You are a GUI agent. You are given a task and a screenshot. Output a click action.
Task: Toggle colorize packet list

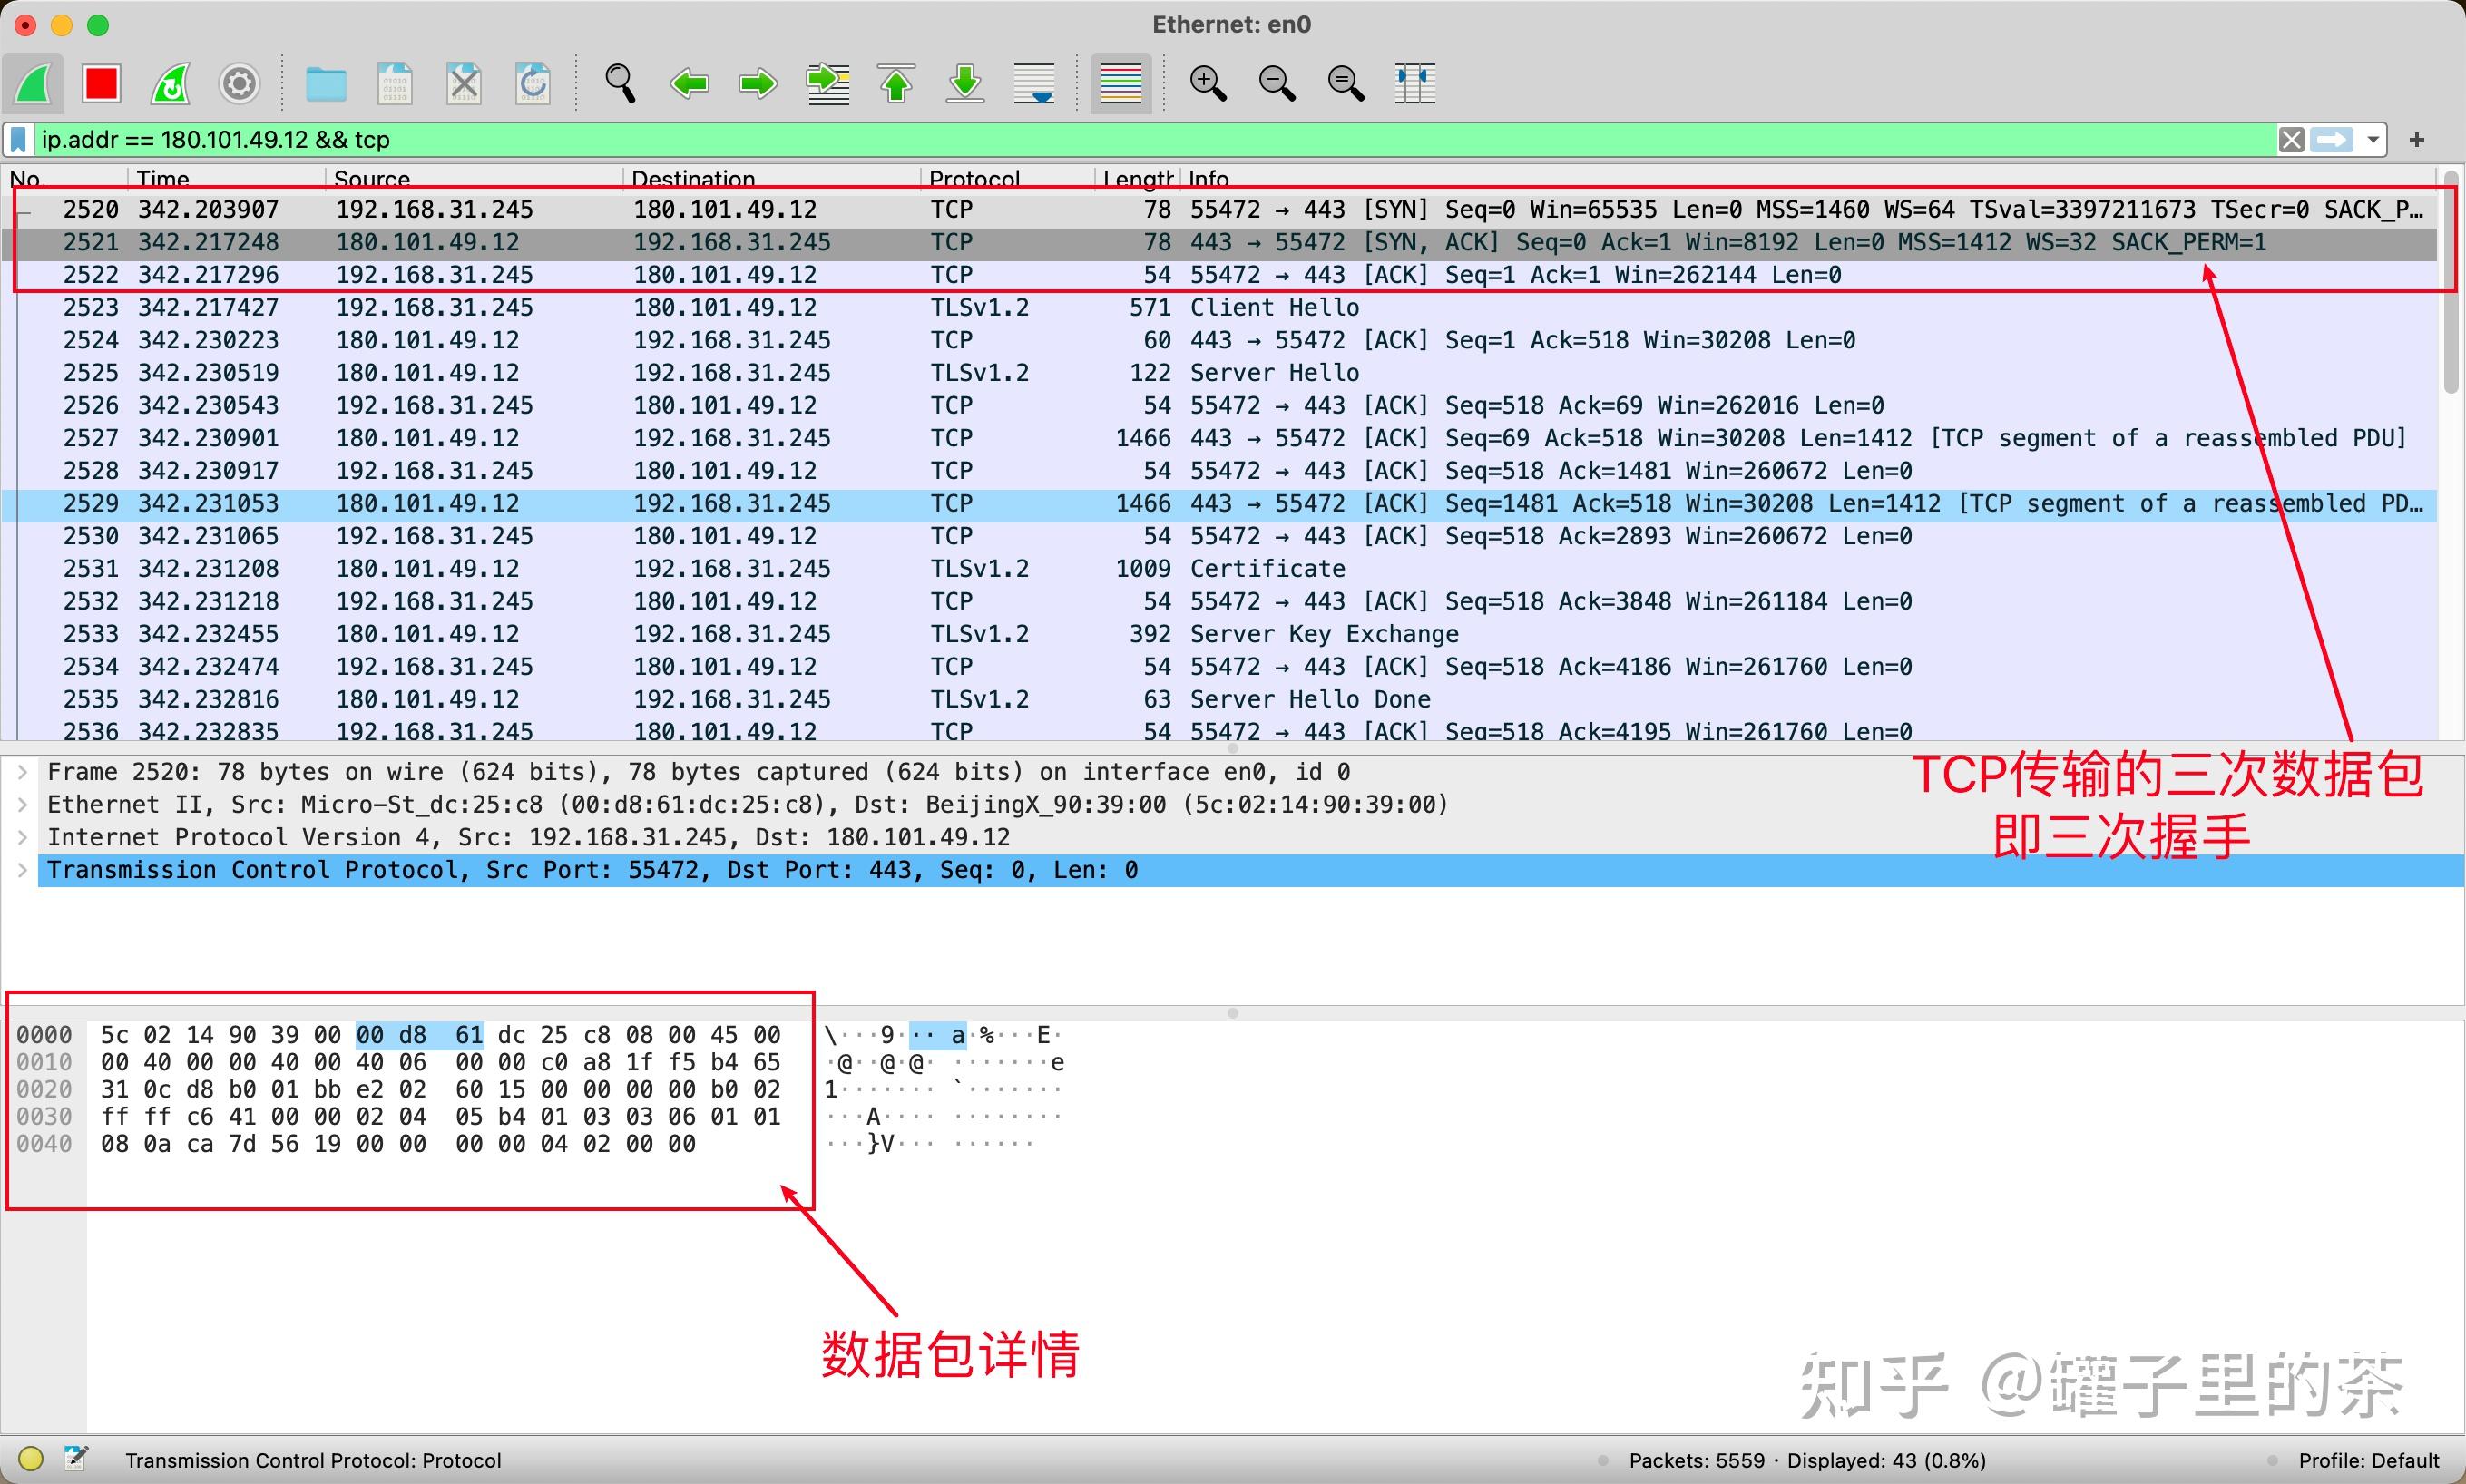1120,83
